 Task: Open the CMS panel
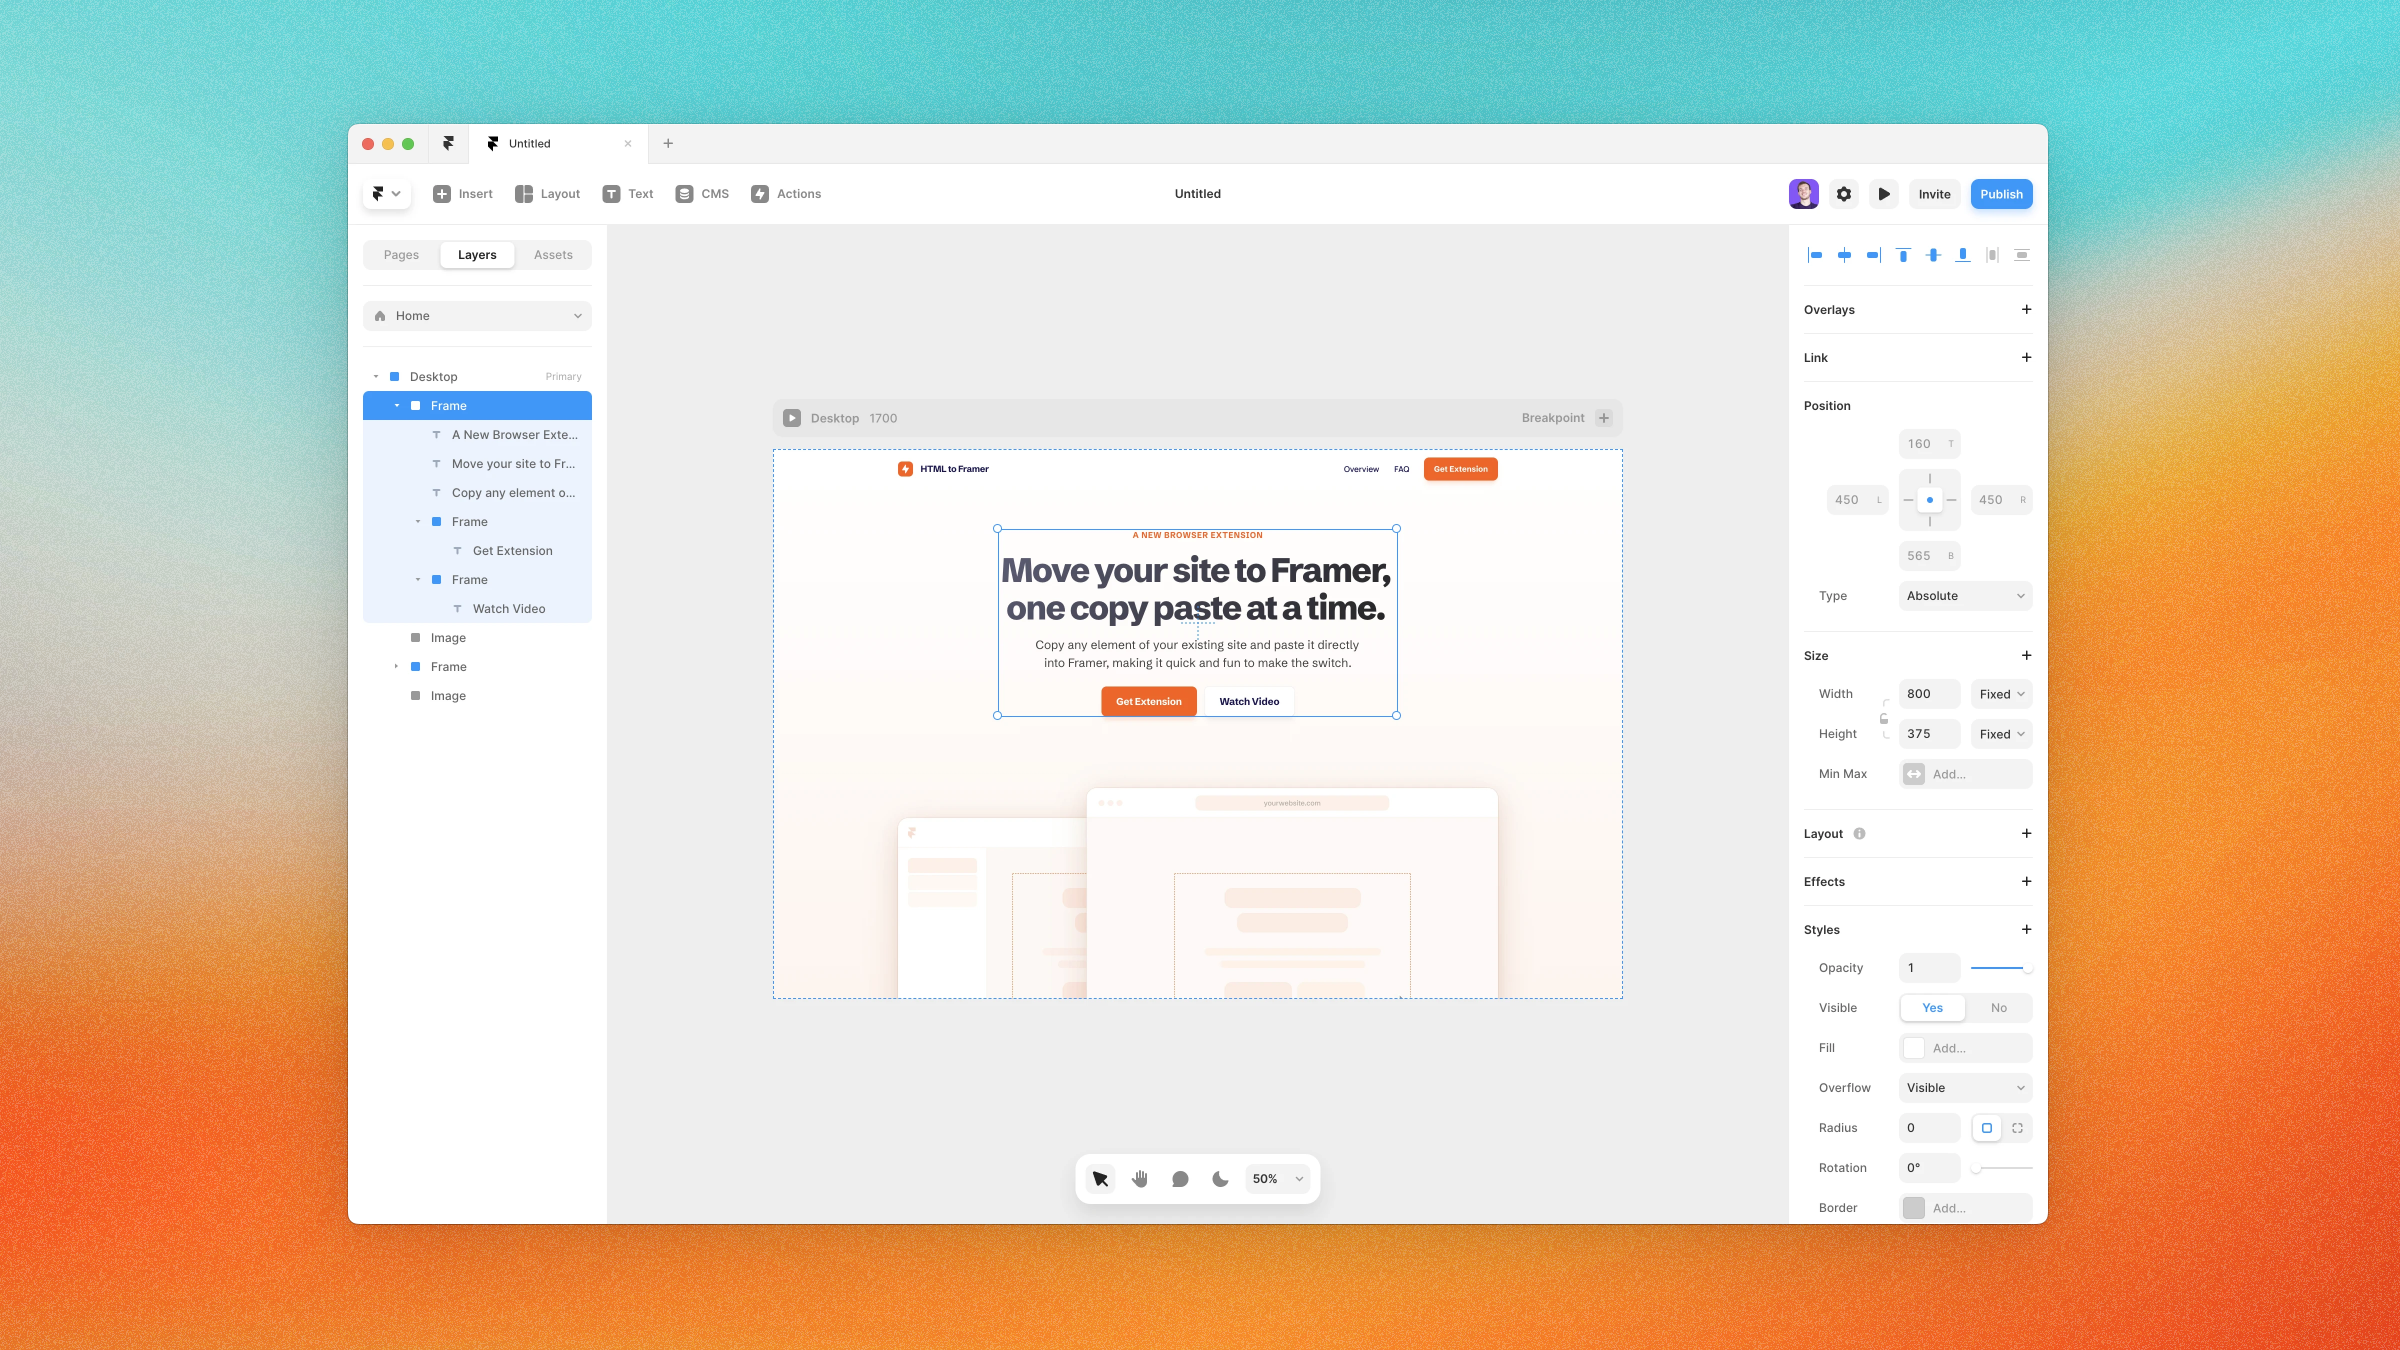[x=702, y=194]
